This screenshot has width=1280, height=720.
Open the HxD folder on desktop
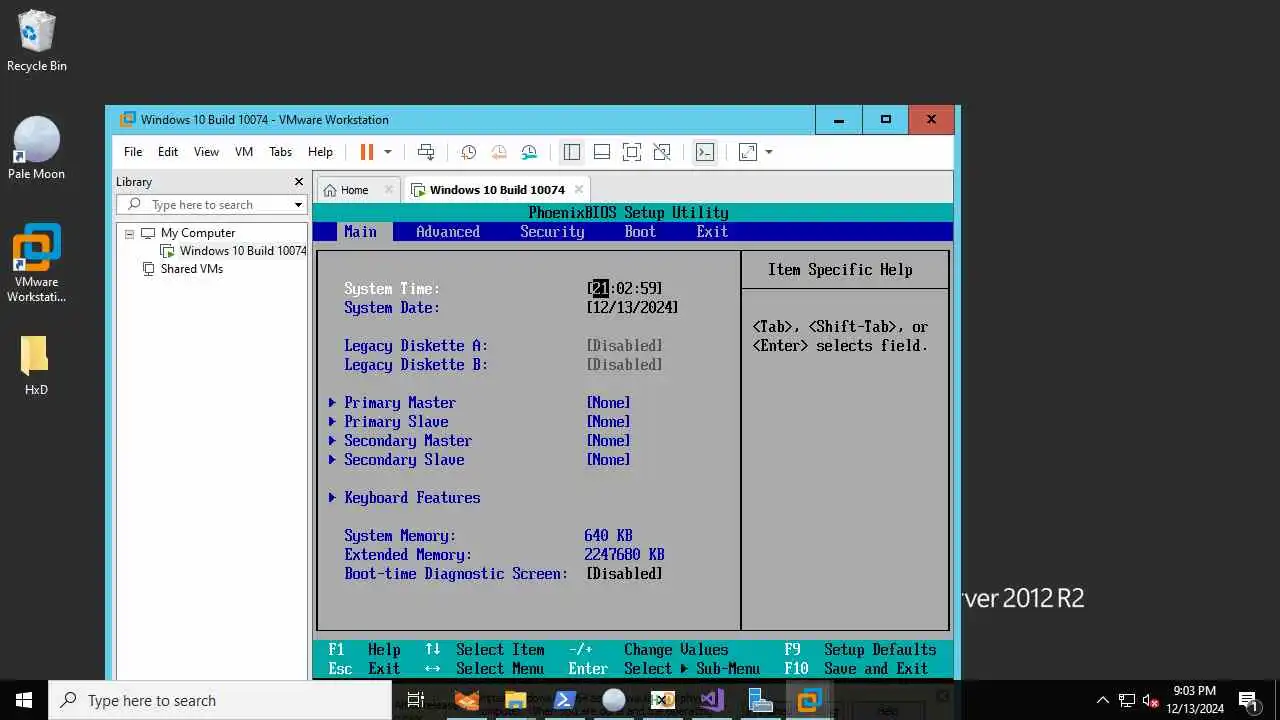(x=36, y=365)
